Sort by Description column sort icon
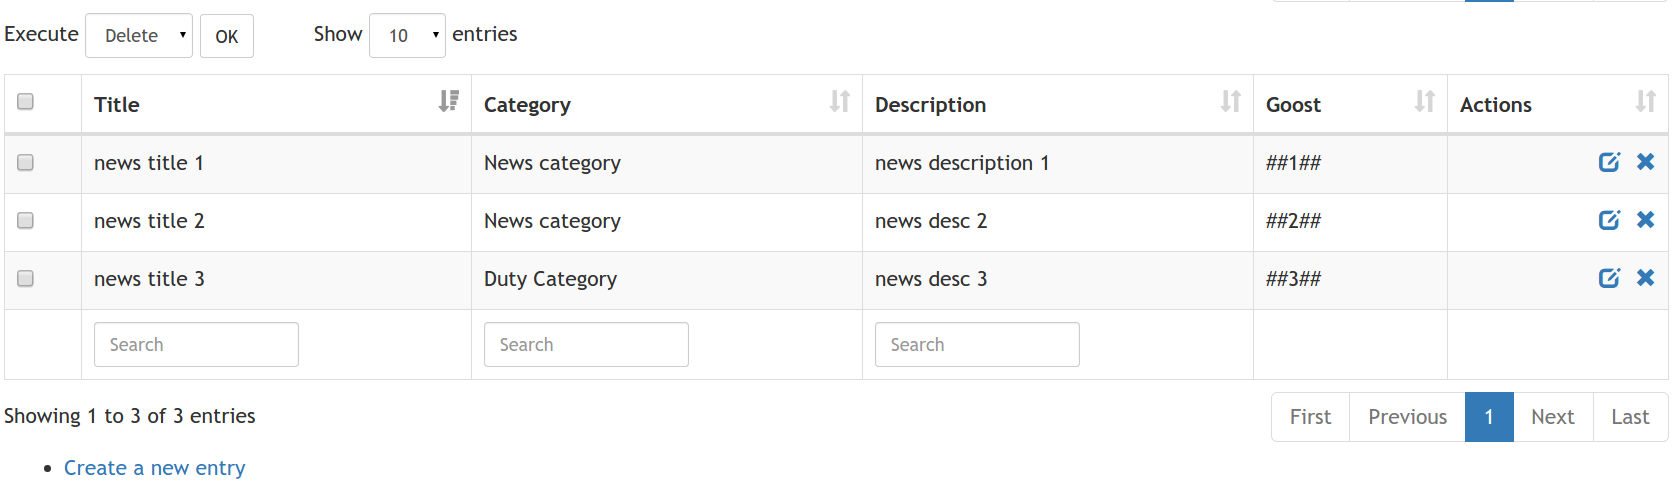Viewport: 1675px width, 486px height. tap(1230, 101)
